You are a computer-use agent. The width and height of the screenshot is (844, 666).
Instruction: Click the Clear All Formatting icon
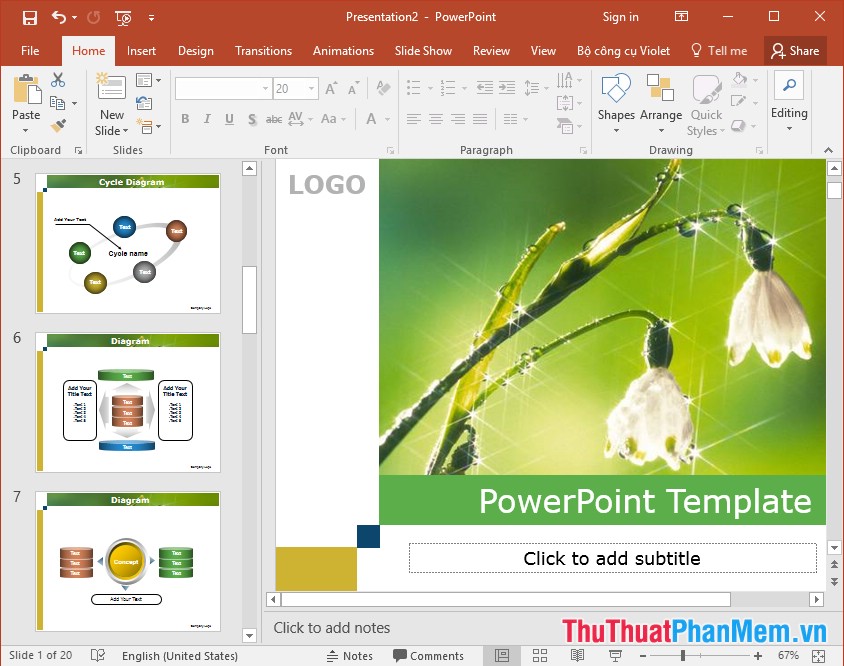381,89
